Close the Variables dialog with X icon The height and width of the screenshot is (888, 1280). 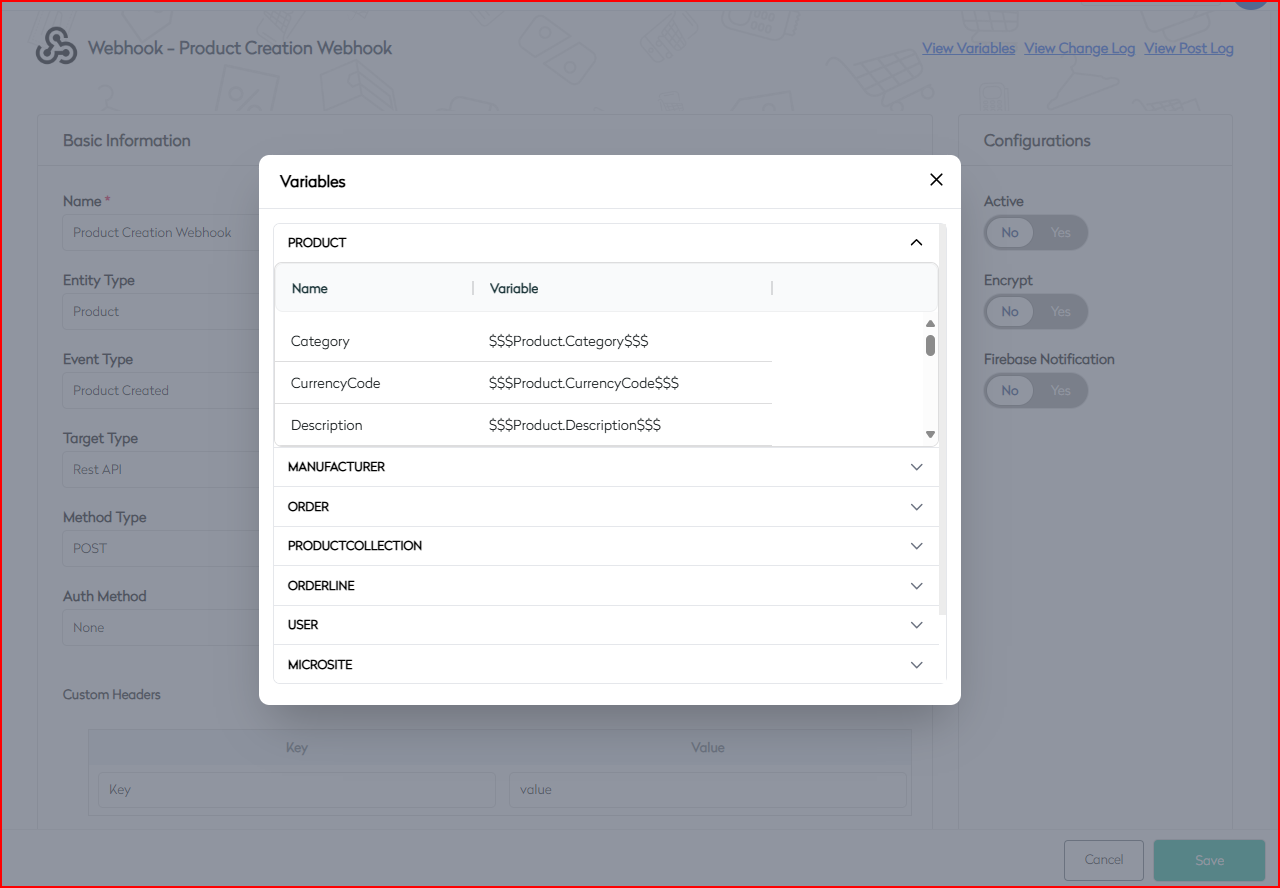[936, 180]
